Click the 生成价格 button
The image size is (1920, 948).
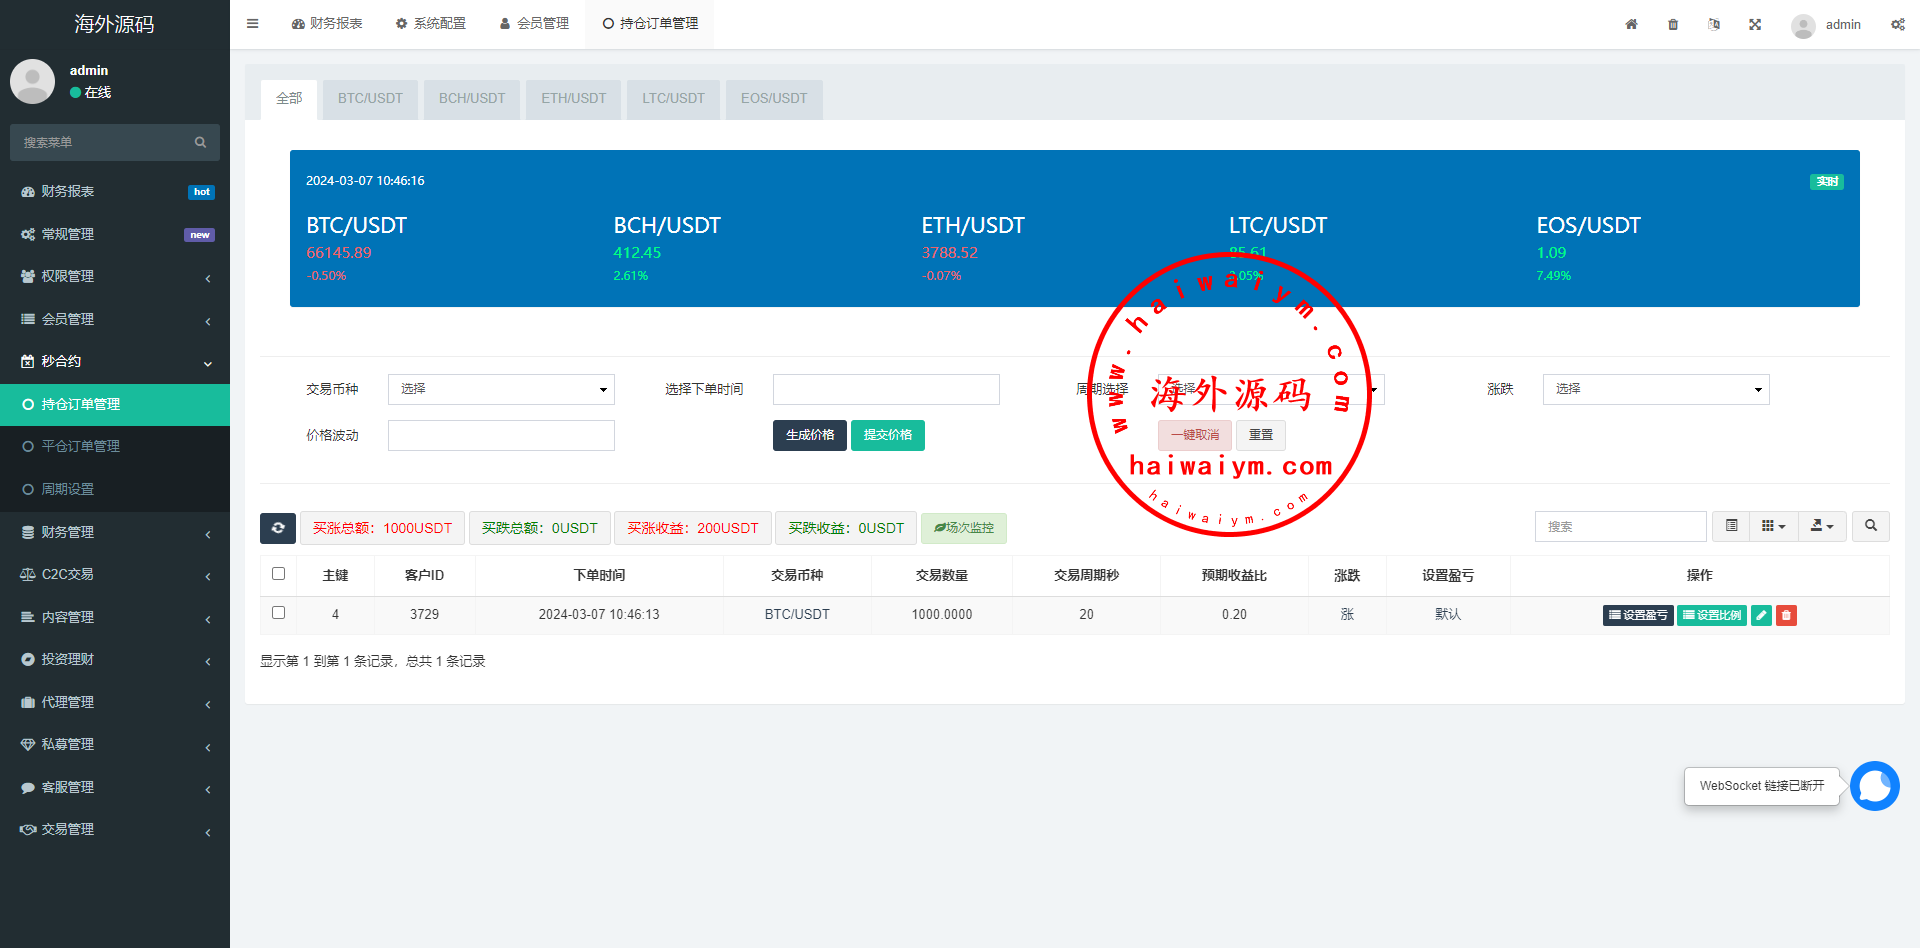809,435
